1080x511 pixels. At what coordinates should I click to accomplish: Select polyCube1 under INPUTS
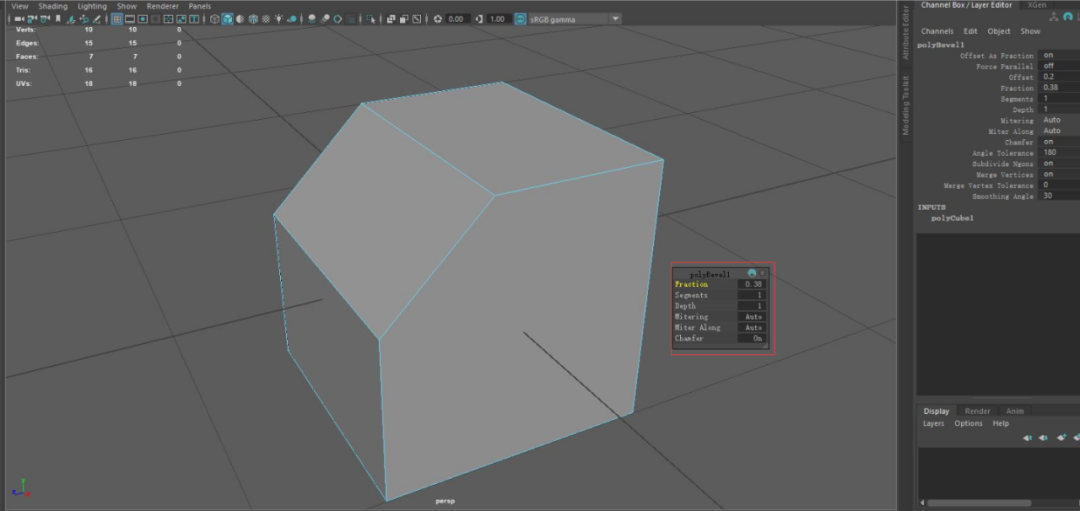[952, 218]
